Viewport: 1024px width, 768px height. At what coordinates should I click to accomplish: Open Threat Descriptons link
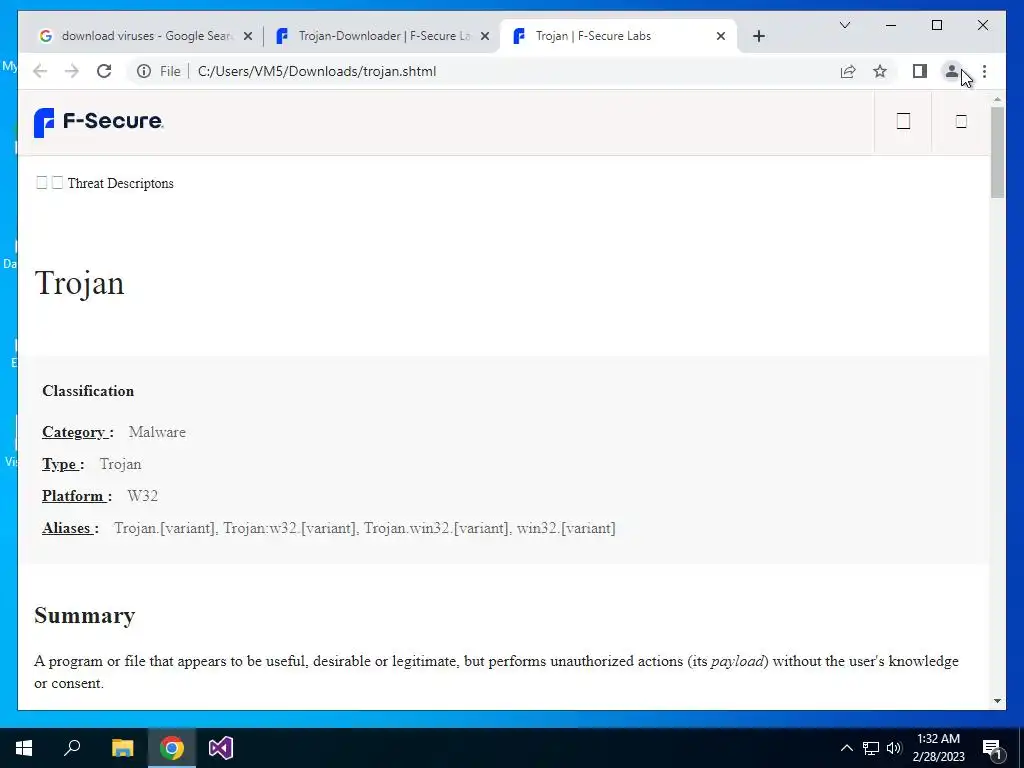(x=121, y=184)
